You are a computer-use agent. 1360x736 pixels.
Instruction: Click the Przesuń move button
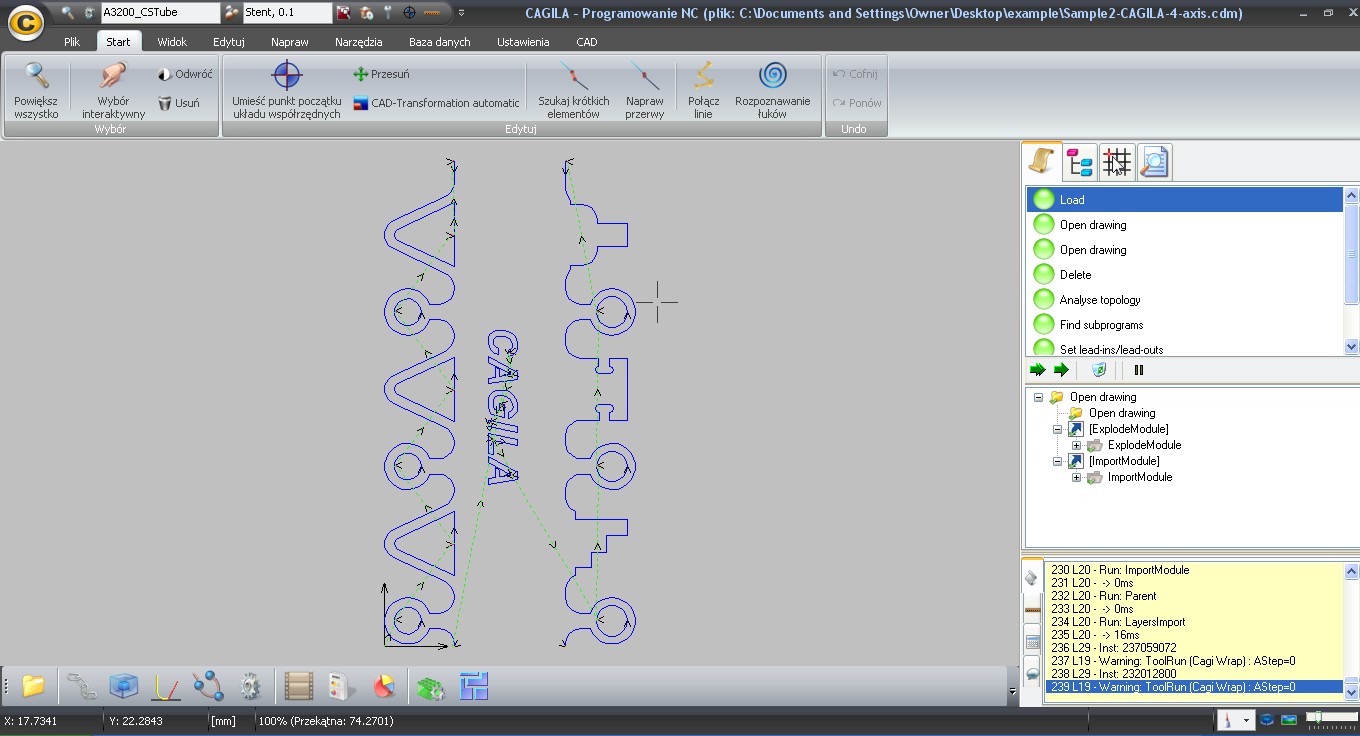click(x=381, y=74)
